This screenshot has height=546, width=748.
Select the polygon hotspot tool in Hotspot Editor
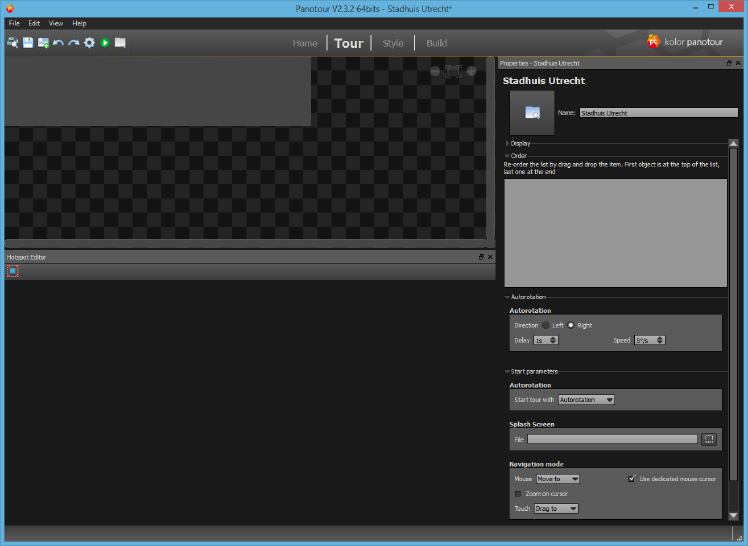point(13,271)
